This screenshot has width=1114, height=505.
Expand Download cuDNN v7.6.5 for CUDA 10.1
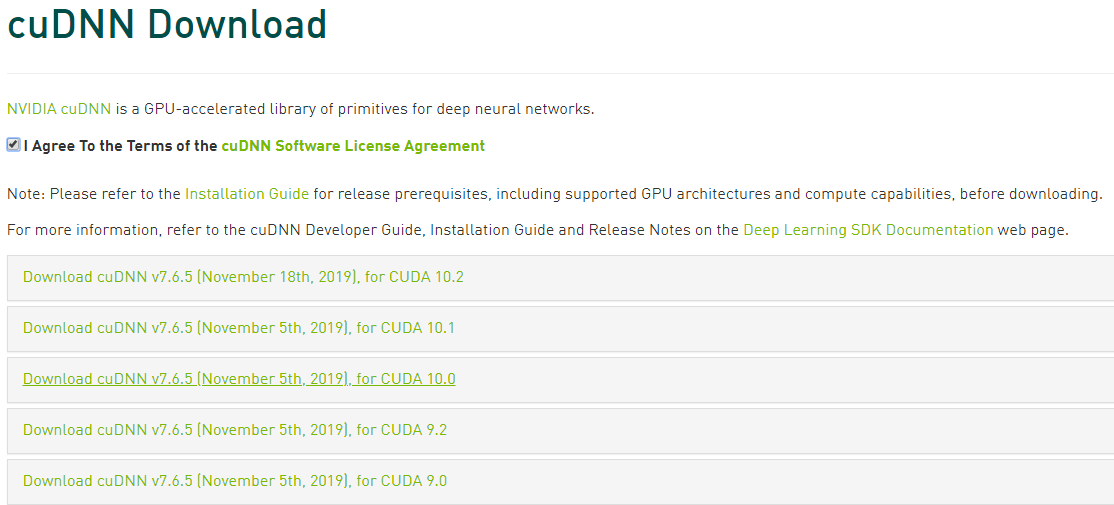[239, 328]
